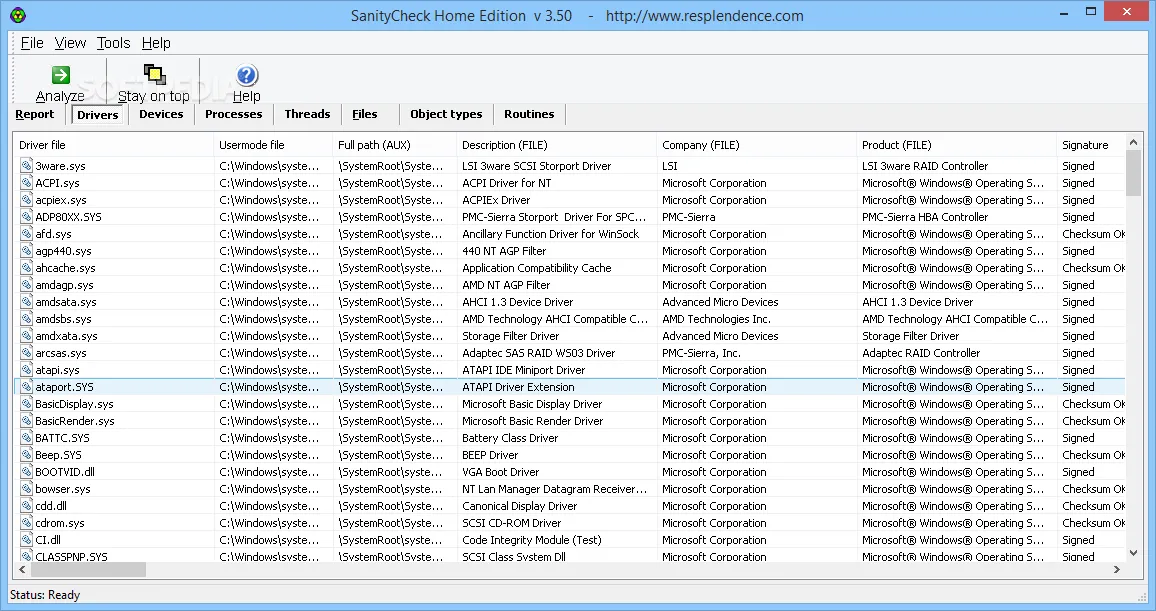Click the file icon beside Beep.SYS
Viewport: 1156px width, 611px height.
tap(27, 454)
